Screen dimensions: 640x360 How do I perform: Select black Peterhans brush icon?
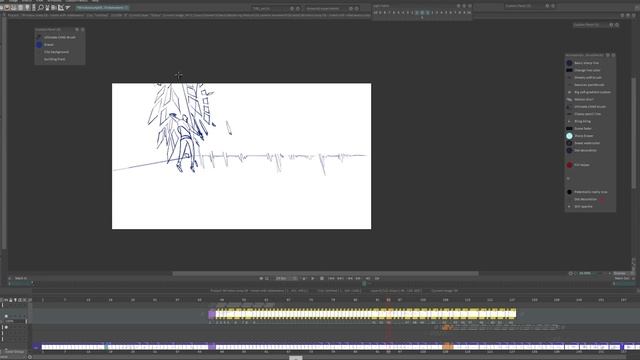point(569,192)
